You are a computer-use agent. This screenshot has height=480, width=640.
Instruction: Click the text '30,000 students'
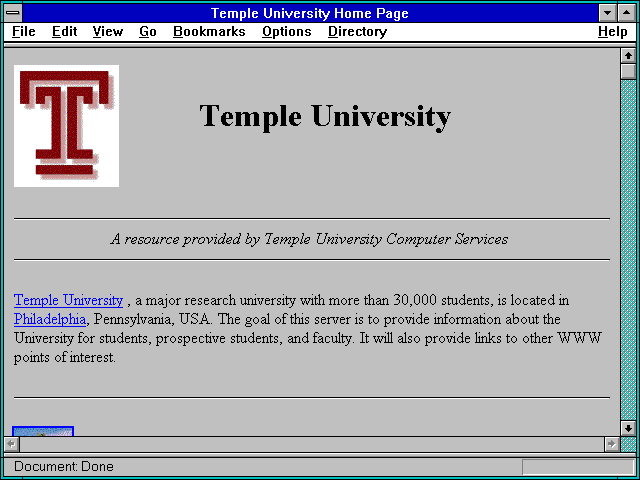pyautogui.click(x=442, y=300)
